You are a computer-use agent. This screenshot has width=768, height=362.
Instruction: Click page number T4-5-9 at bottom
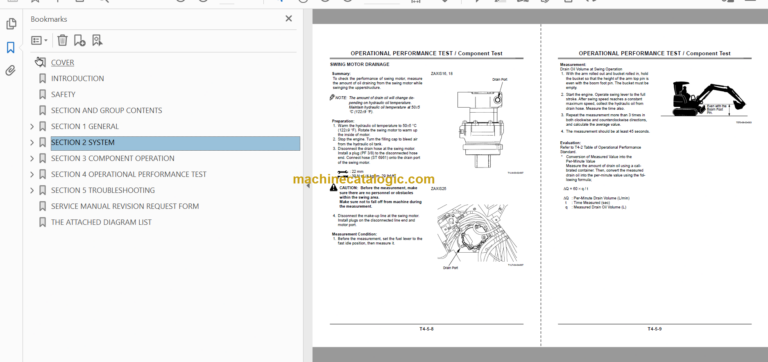pyautogui.click(x=654, y=329)
